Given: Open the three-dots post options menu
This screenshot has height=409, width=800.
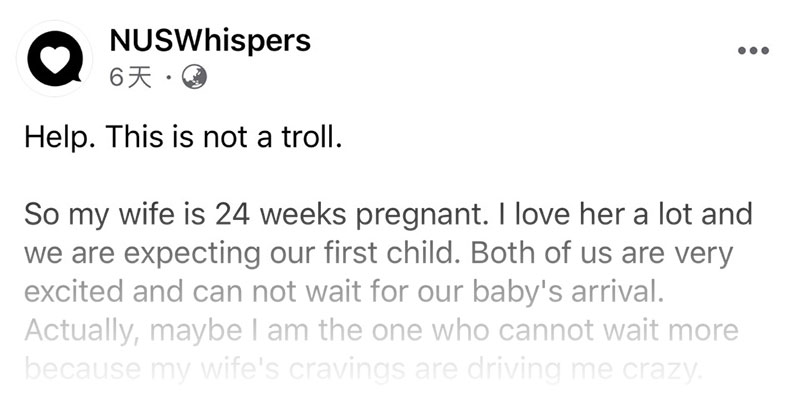Looking at the screenshot, I should tap(753, 50).
